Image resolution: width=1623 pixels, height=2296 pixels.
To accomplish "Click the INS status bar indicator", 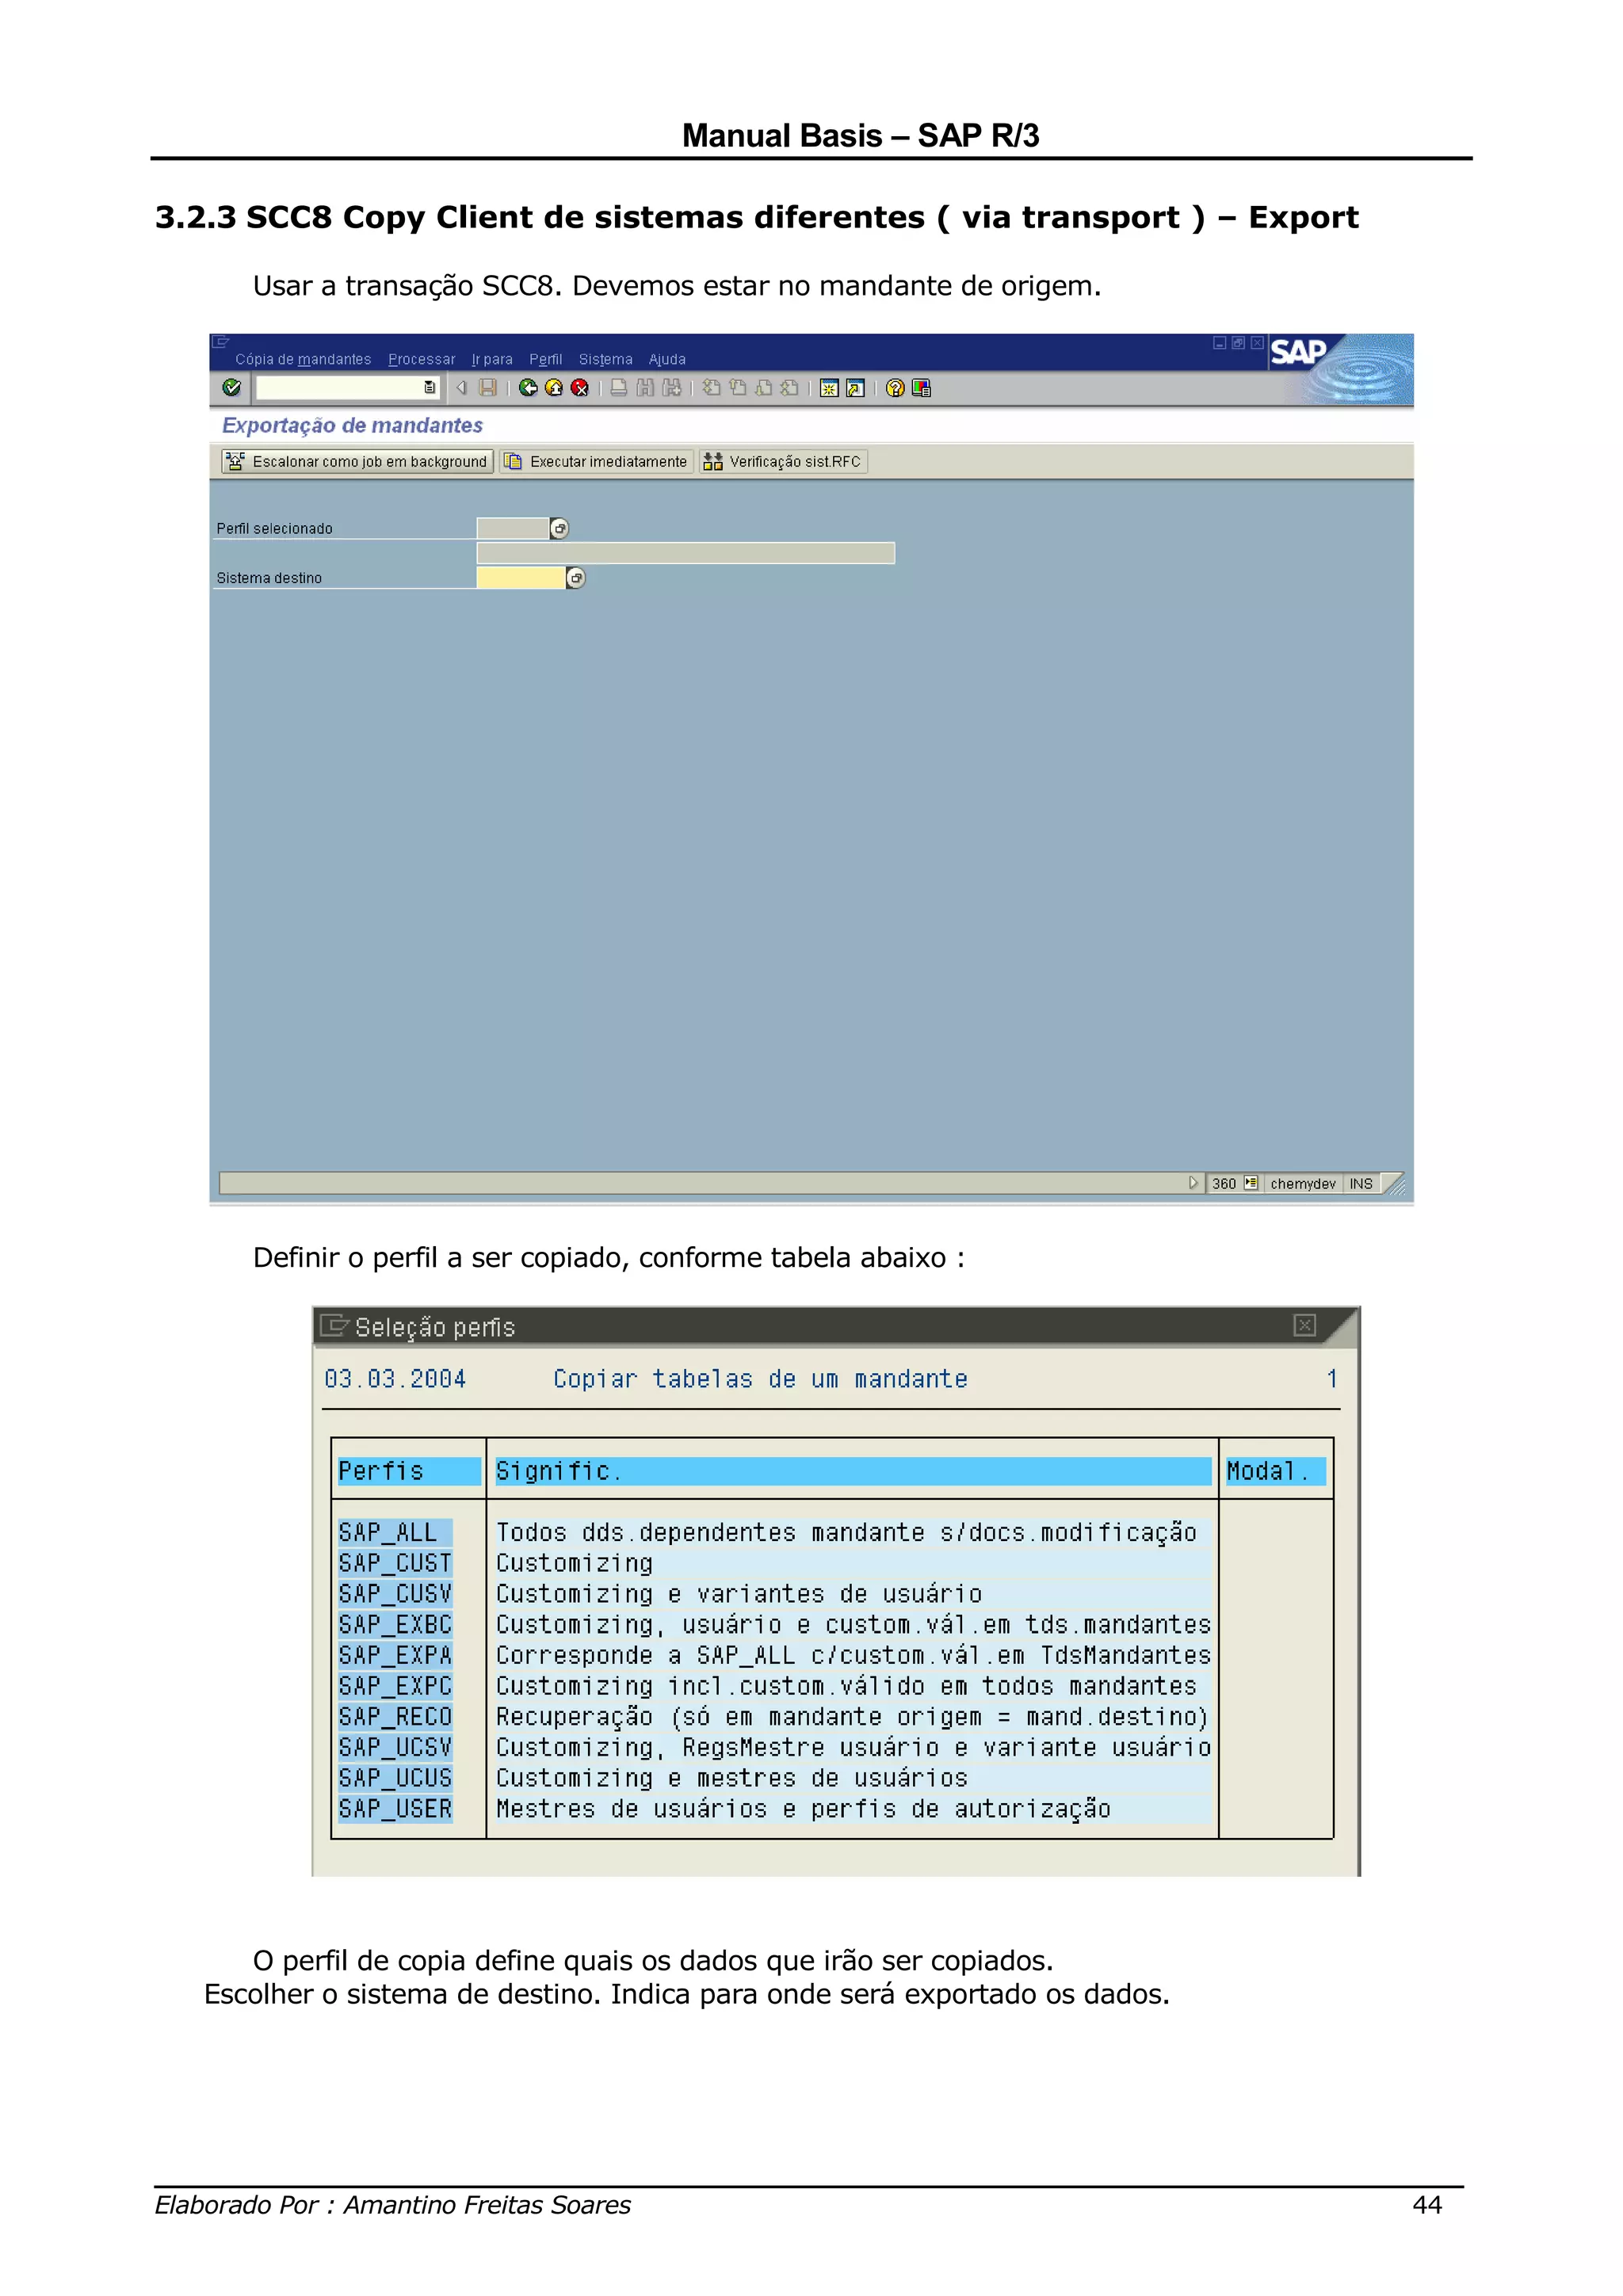I will point(1361,1183).
